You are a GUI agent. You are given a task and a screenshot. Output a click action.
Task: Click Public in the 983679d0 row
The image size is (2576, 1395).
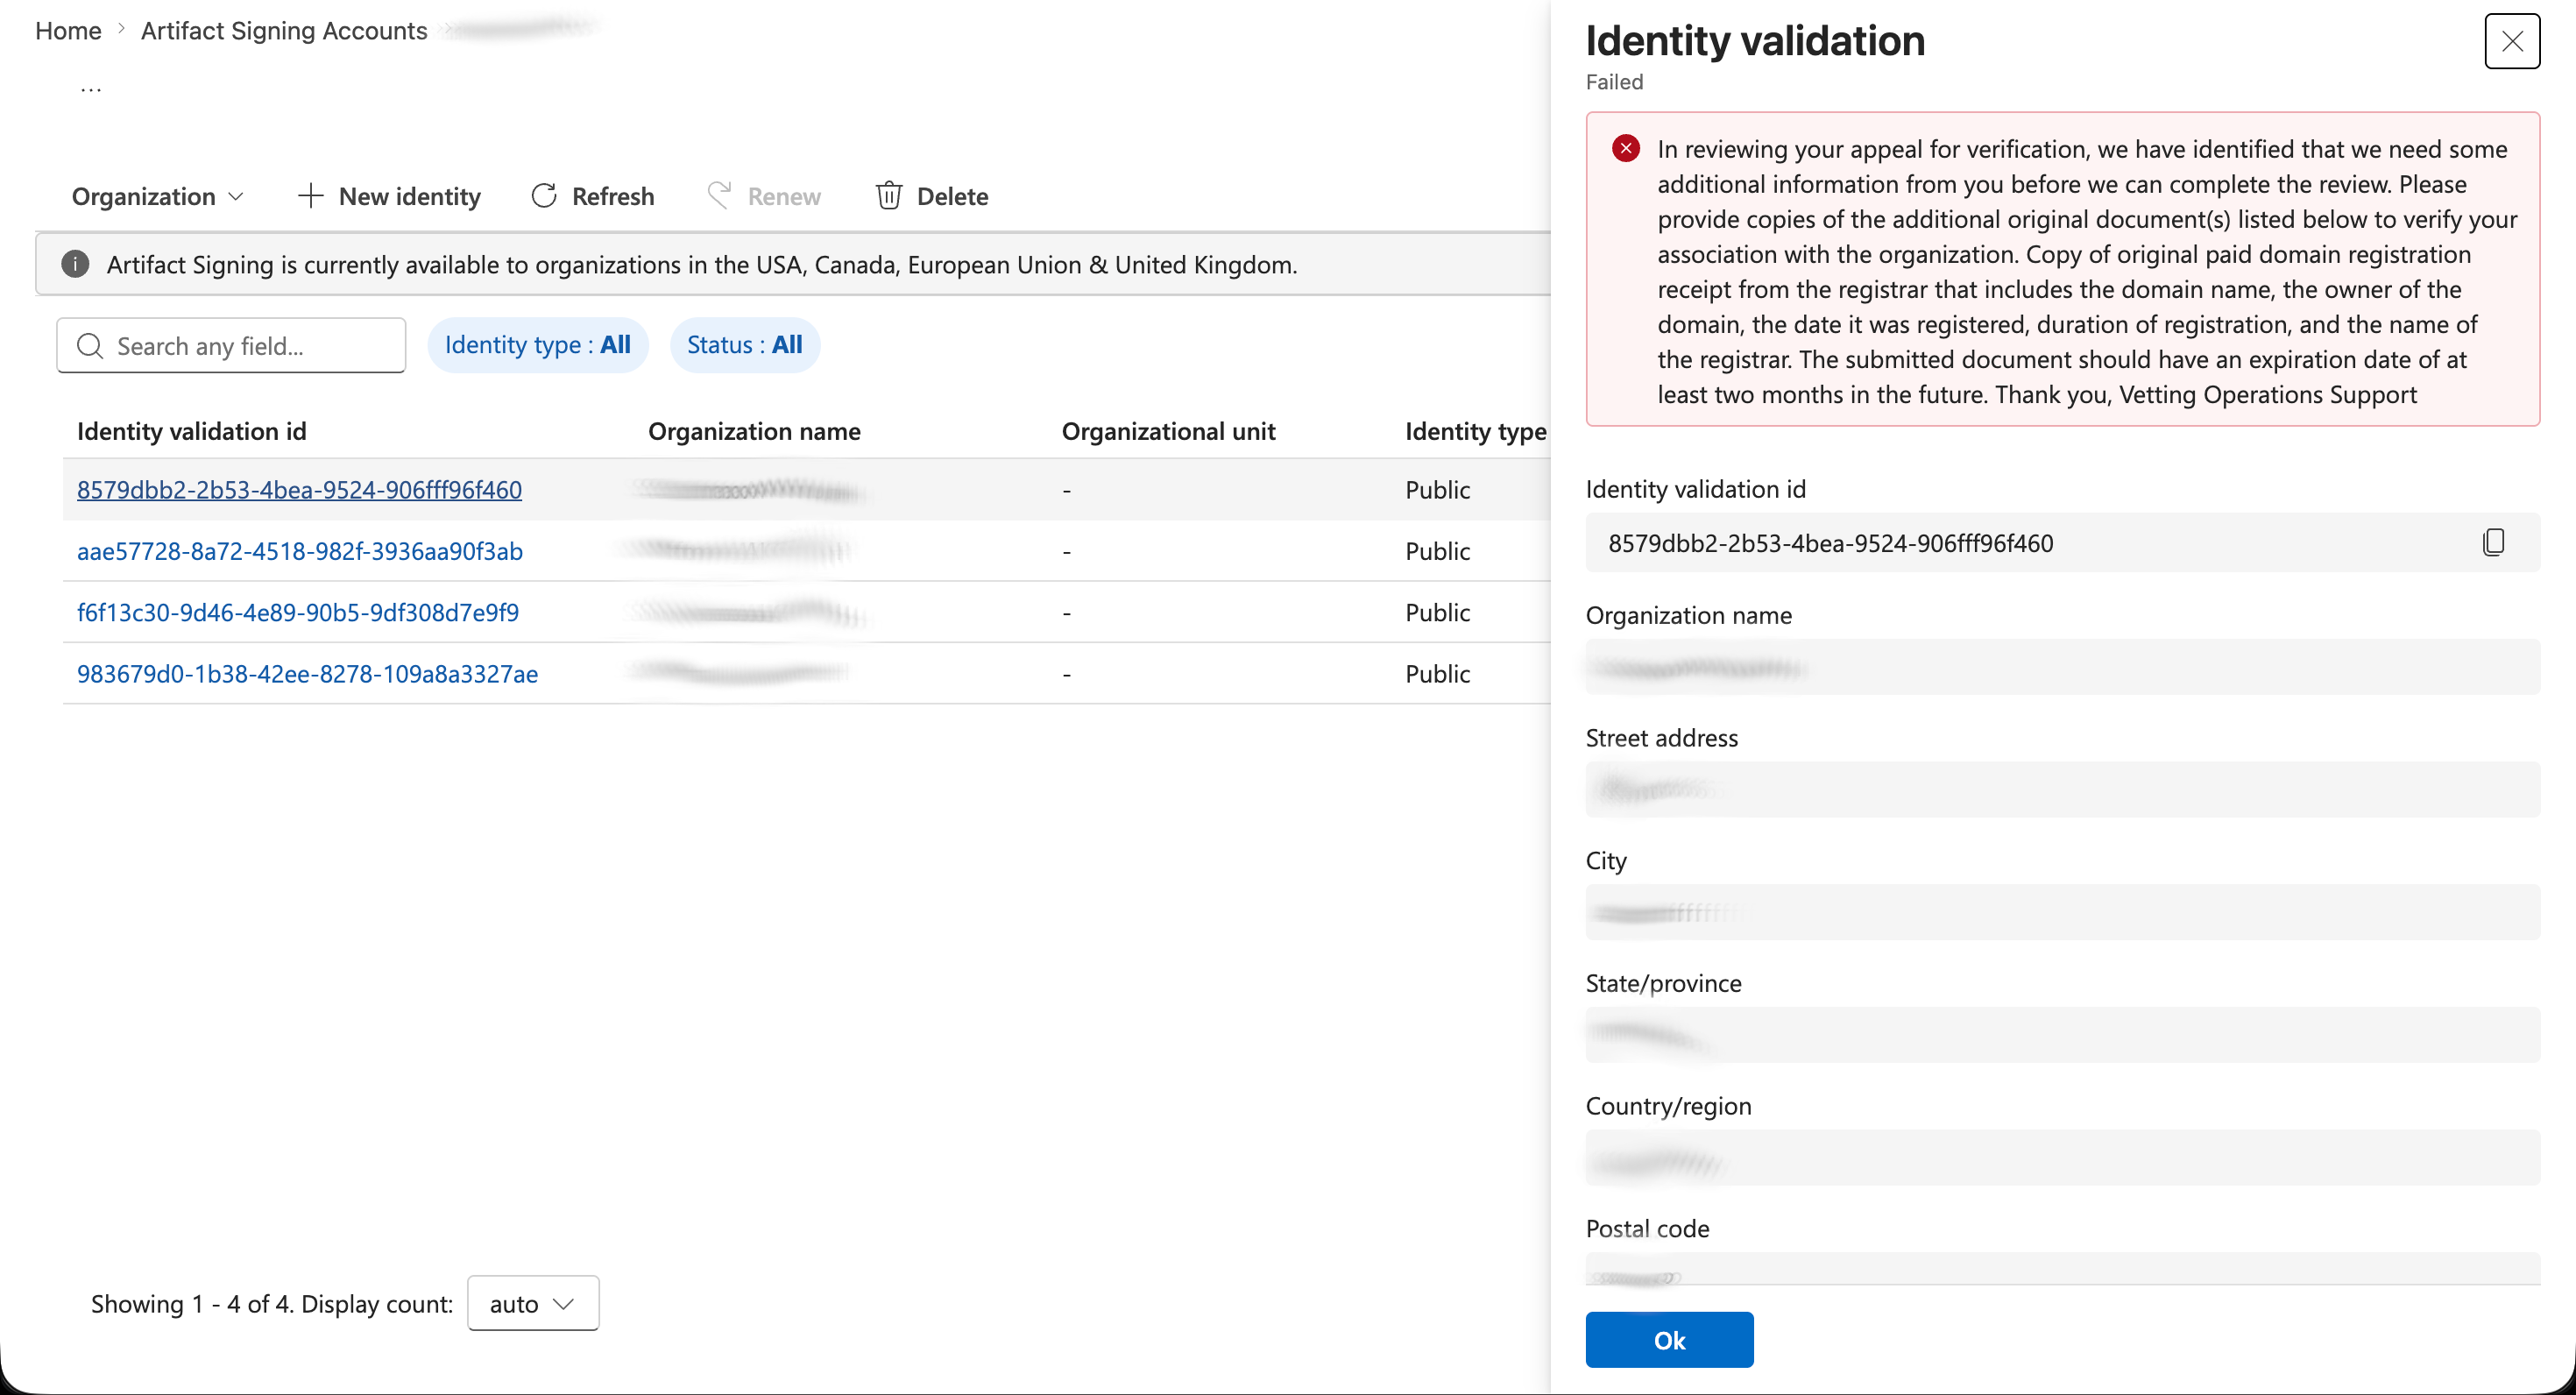[x=1437, y=674]
